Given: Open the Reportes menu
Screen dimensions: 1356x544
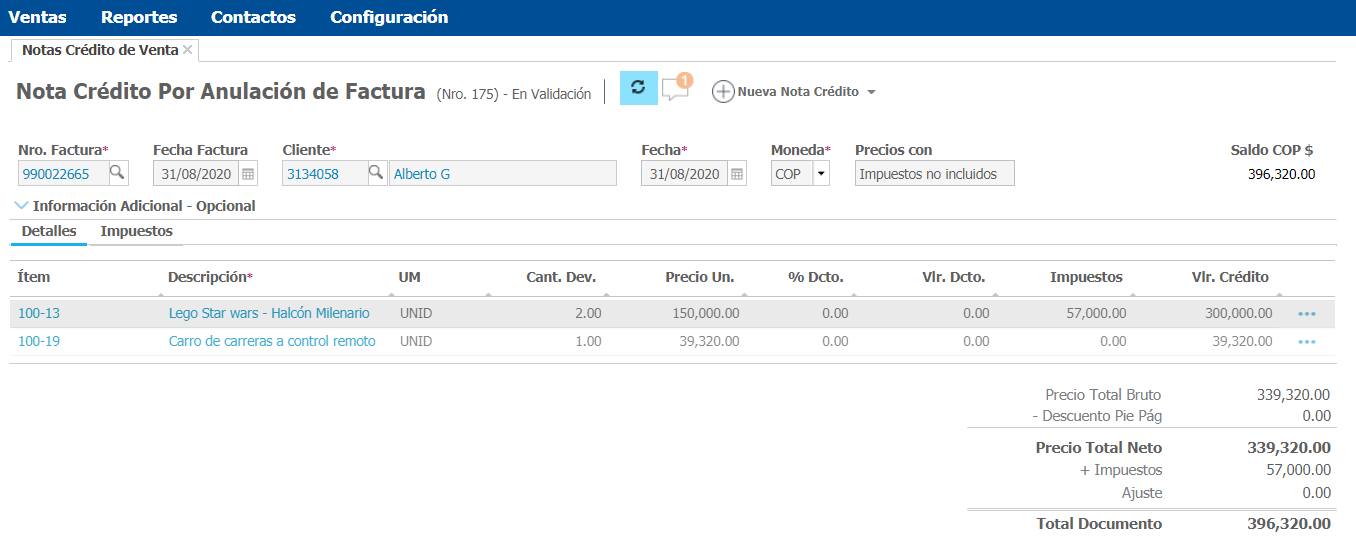Looking at the screenshot, I should tap(139, 17).
